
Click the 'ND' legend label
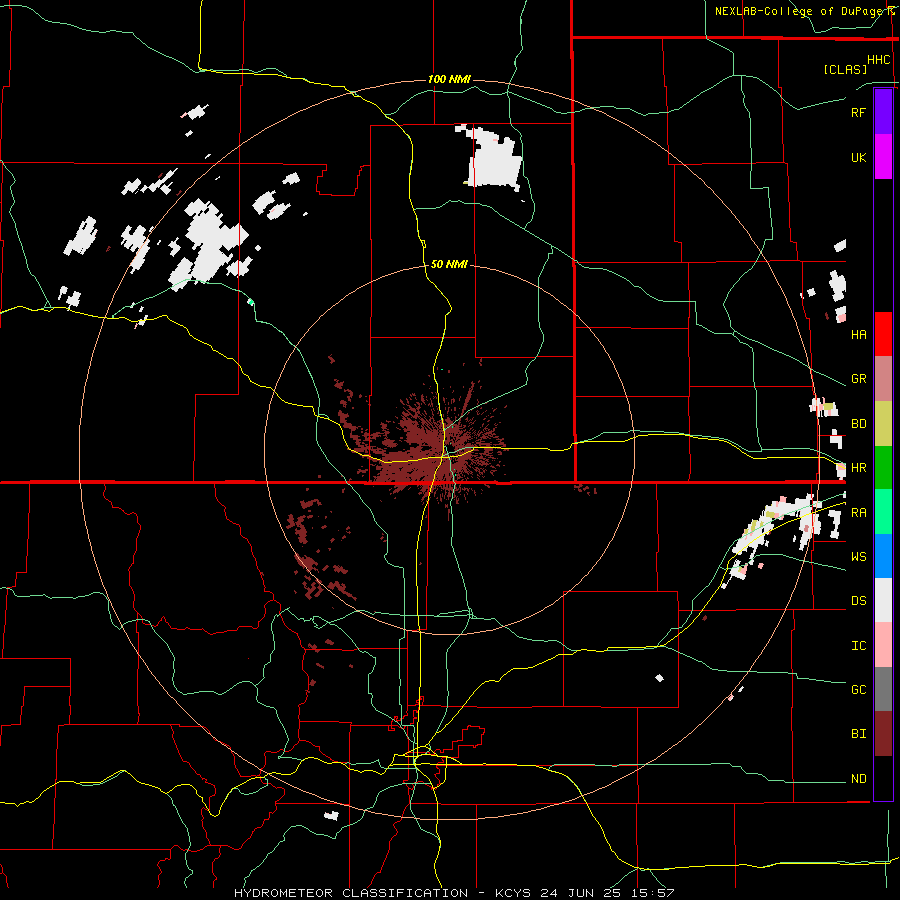(x=858, y=779)
